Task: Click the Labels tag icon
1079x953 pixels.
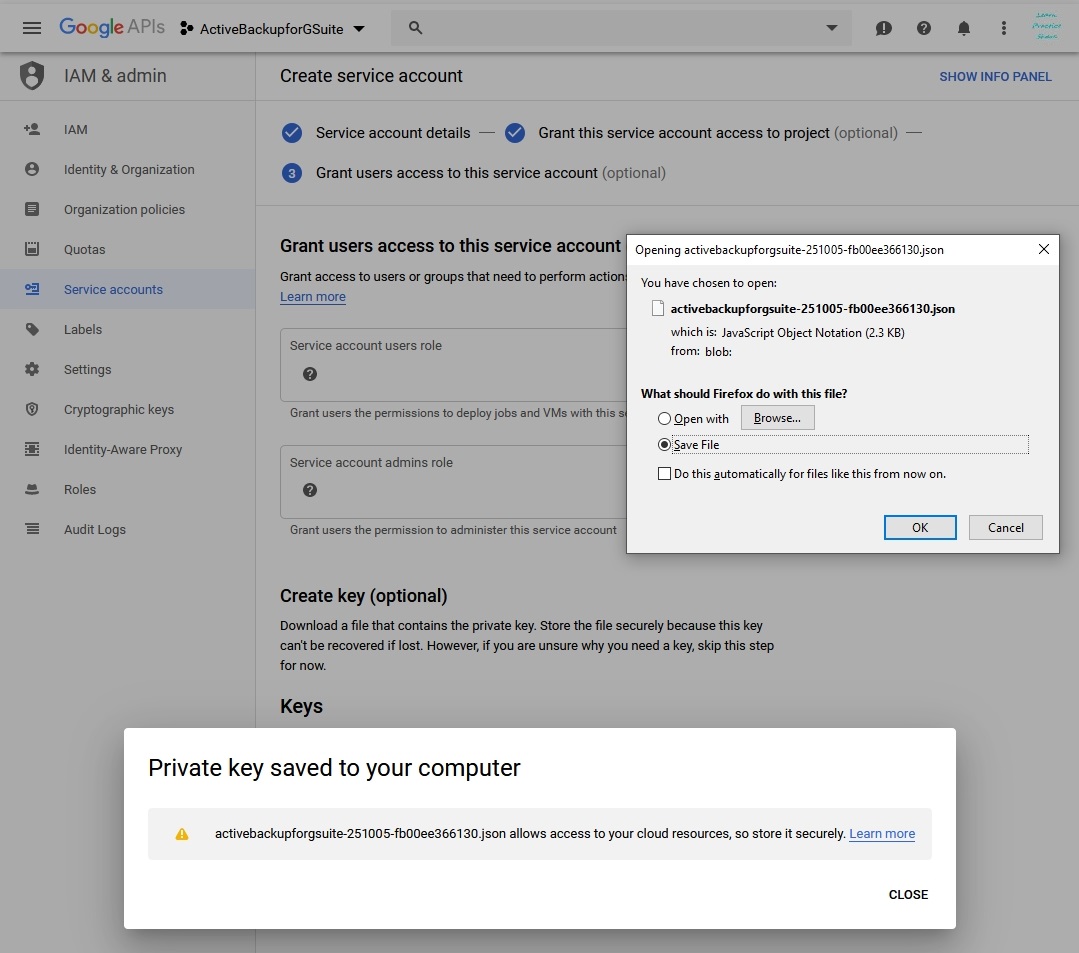Action: click(x=32, y=329)
